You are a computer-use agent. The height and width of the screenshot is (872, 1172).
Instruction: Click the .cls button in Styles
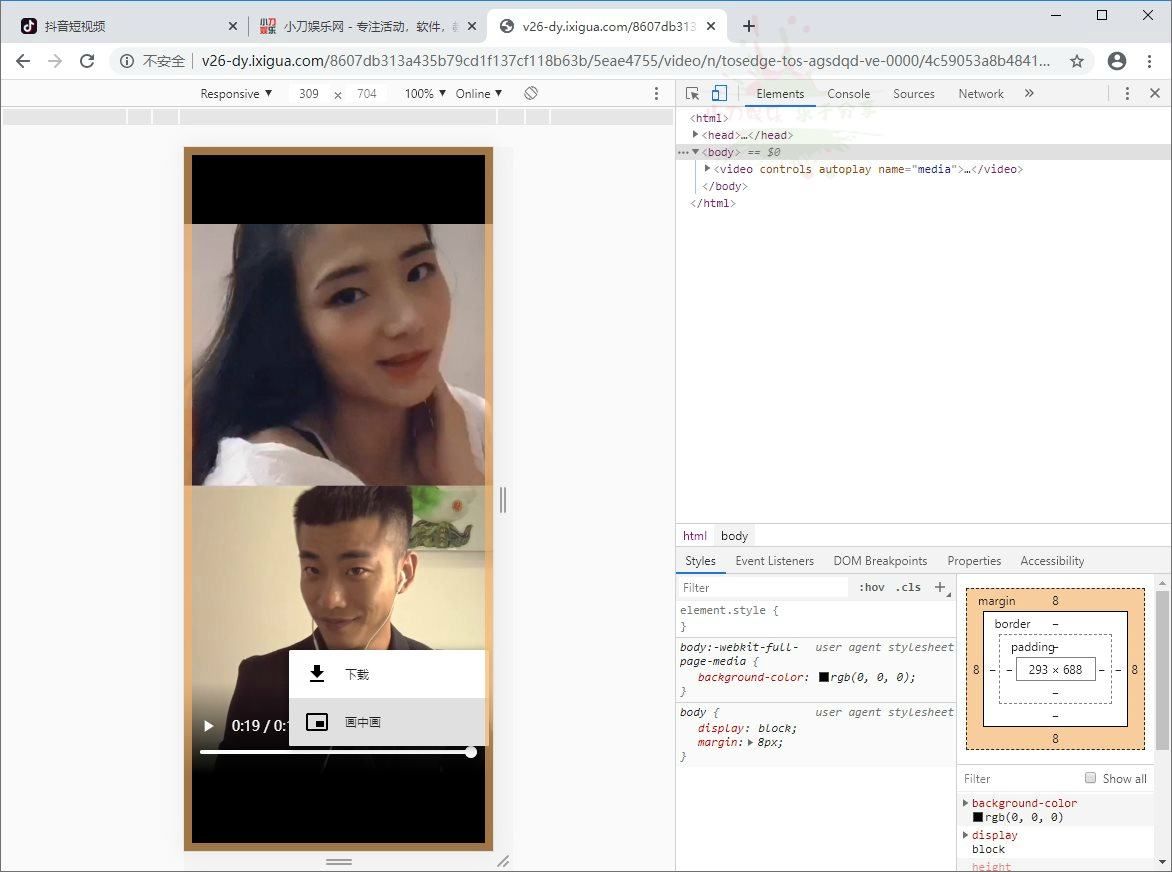coord(908,587)
